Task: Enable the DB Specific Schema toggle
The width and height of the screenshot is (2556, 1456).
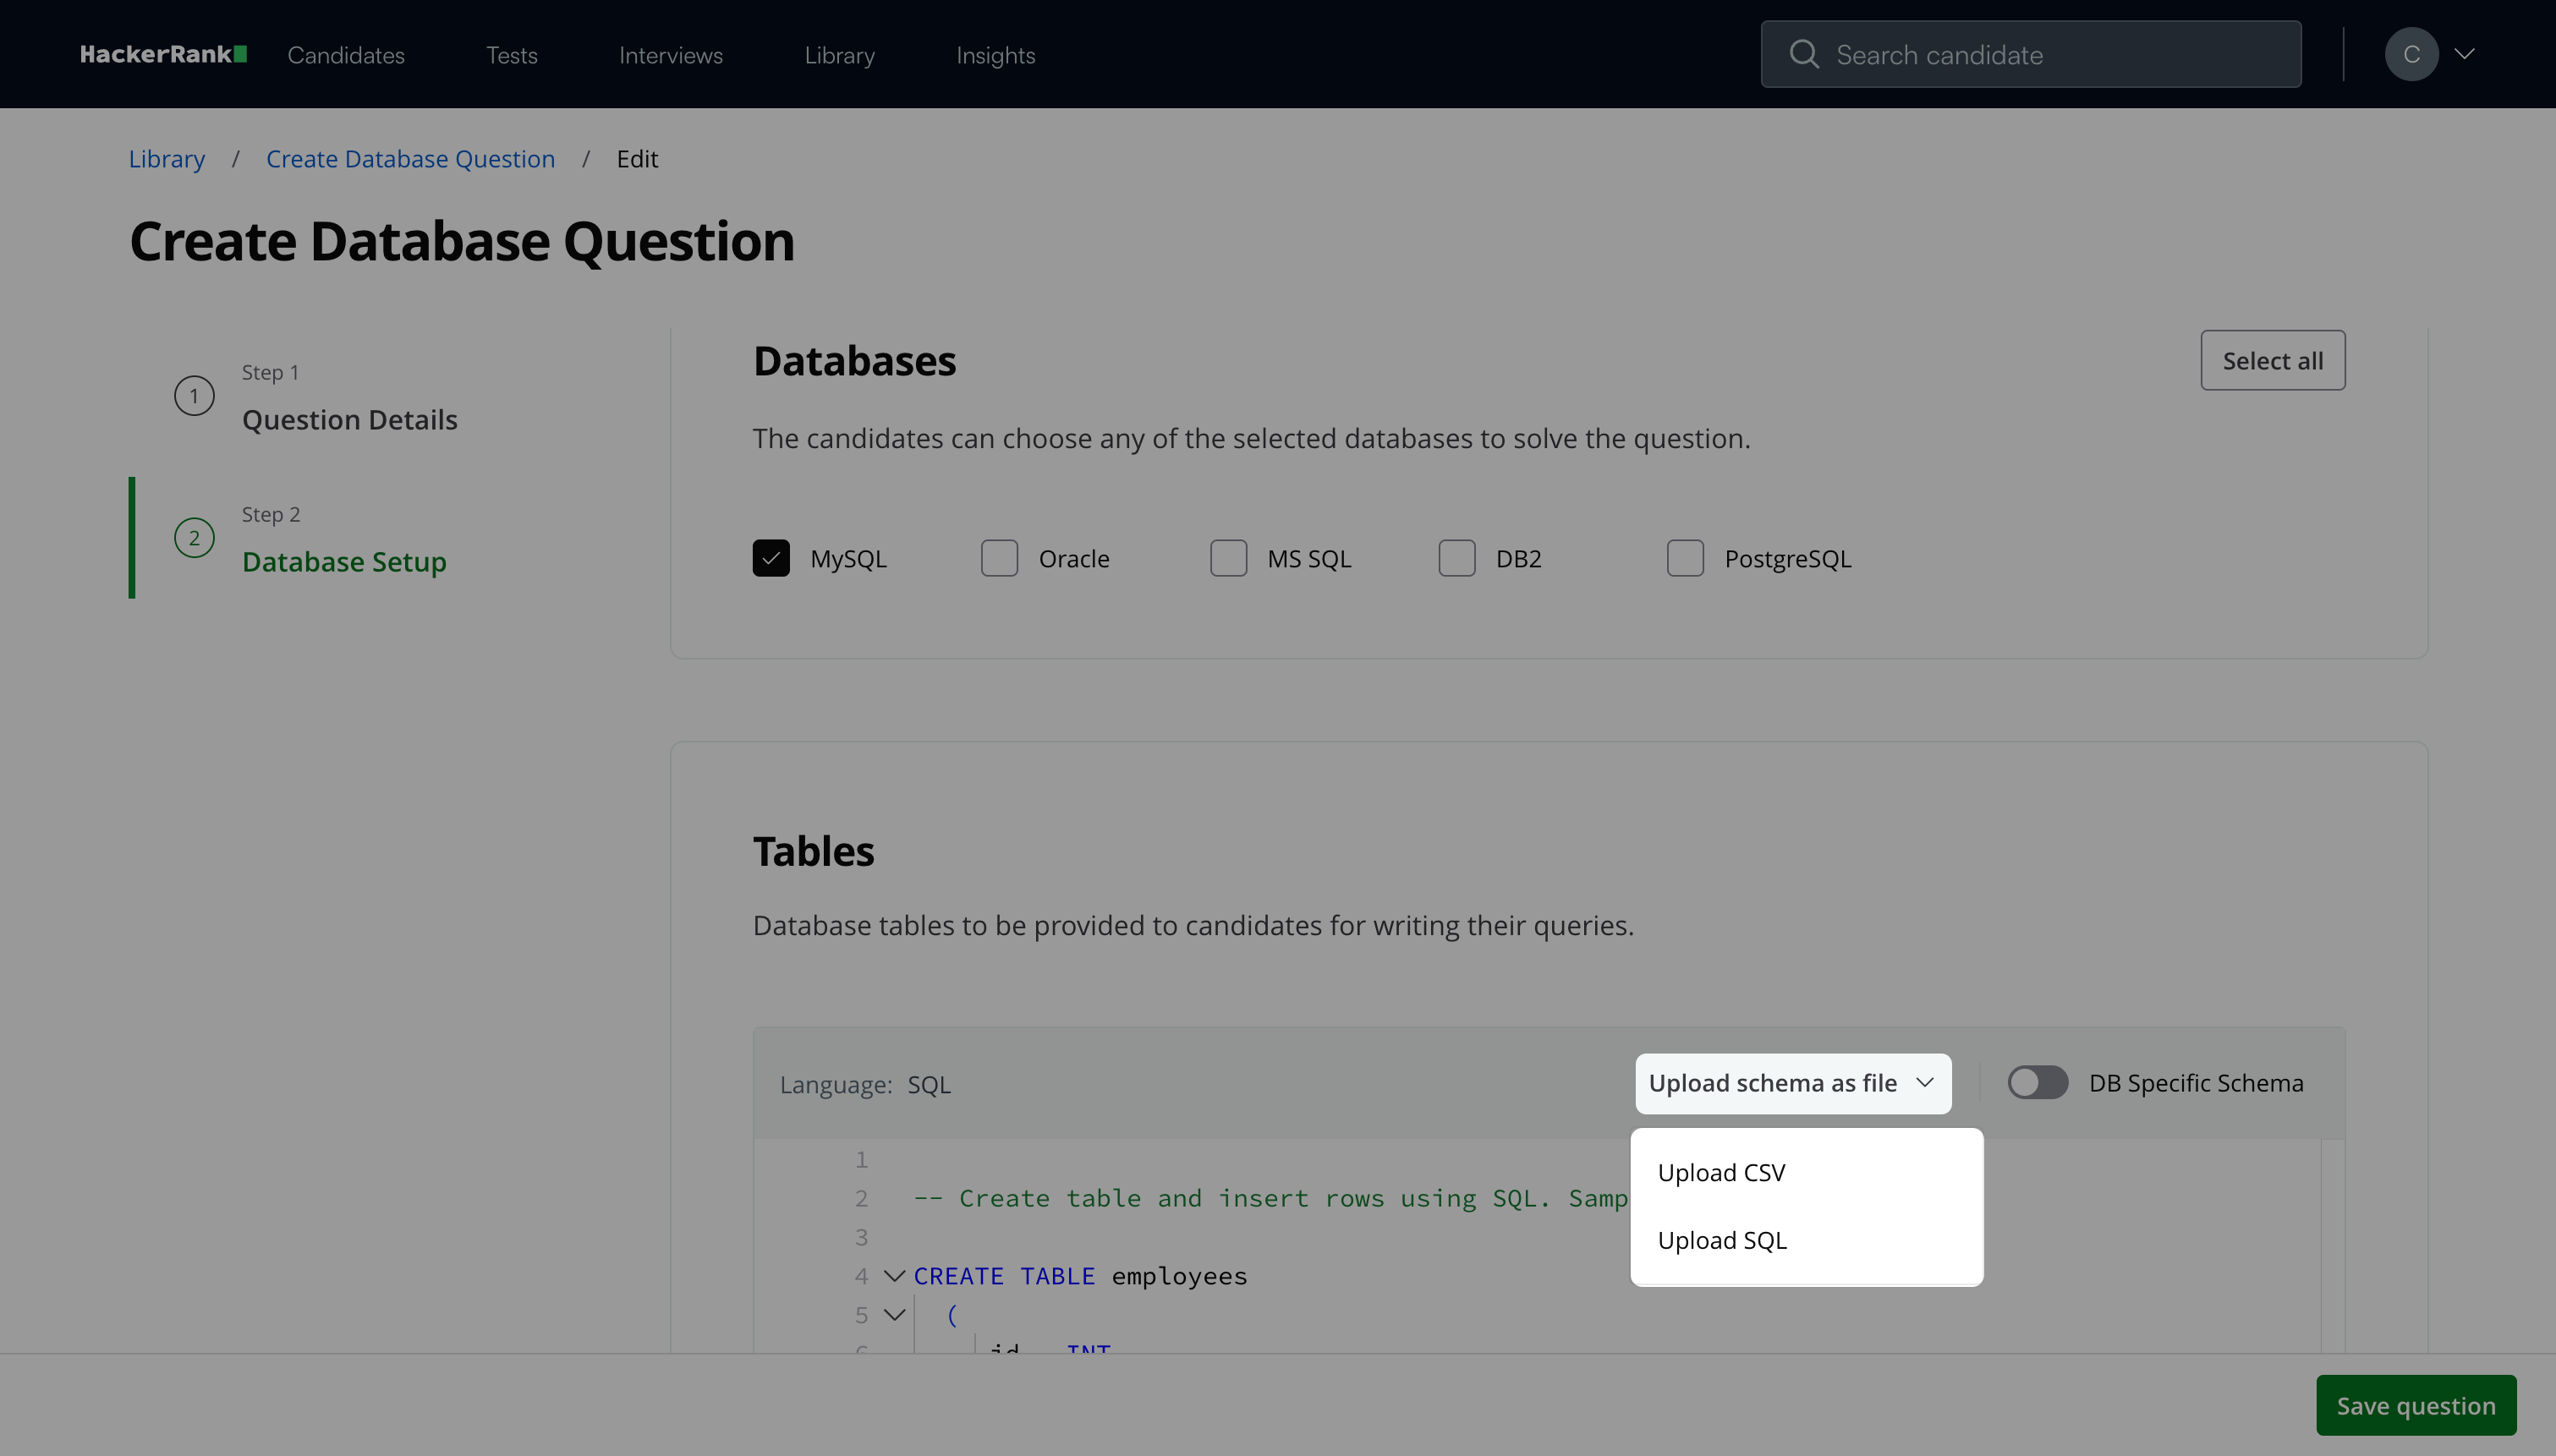Action: (2037, 1083)
